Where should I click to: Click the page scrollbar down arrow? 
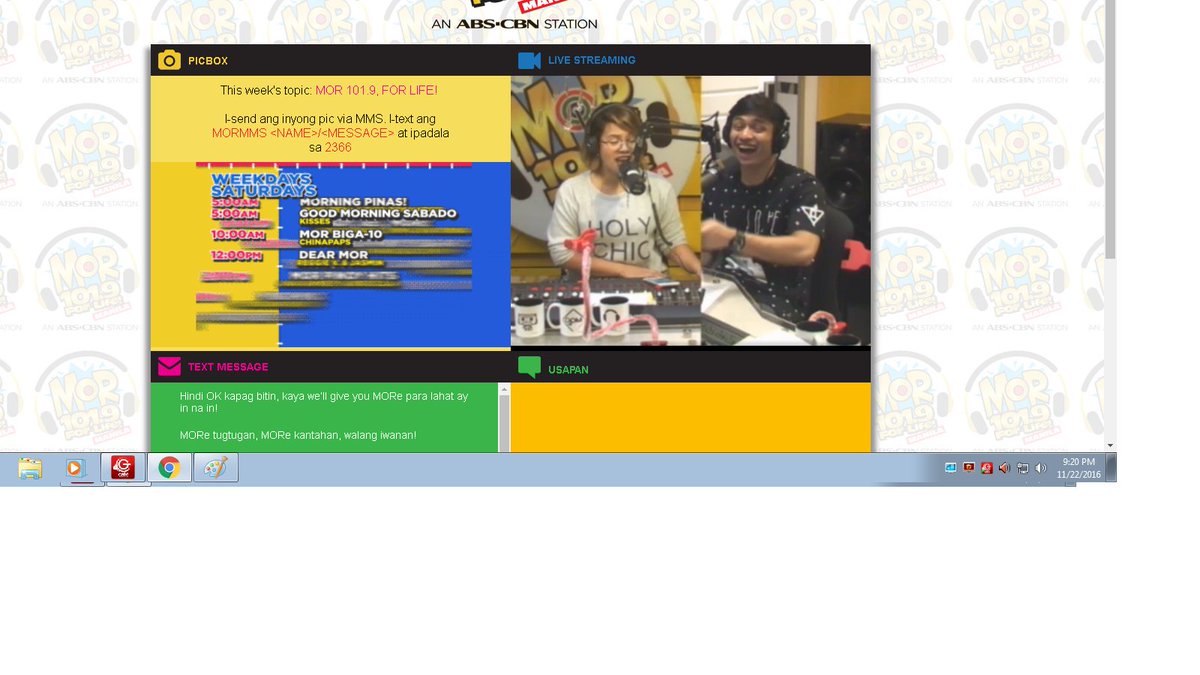[x=1110, y=445]
